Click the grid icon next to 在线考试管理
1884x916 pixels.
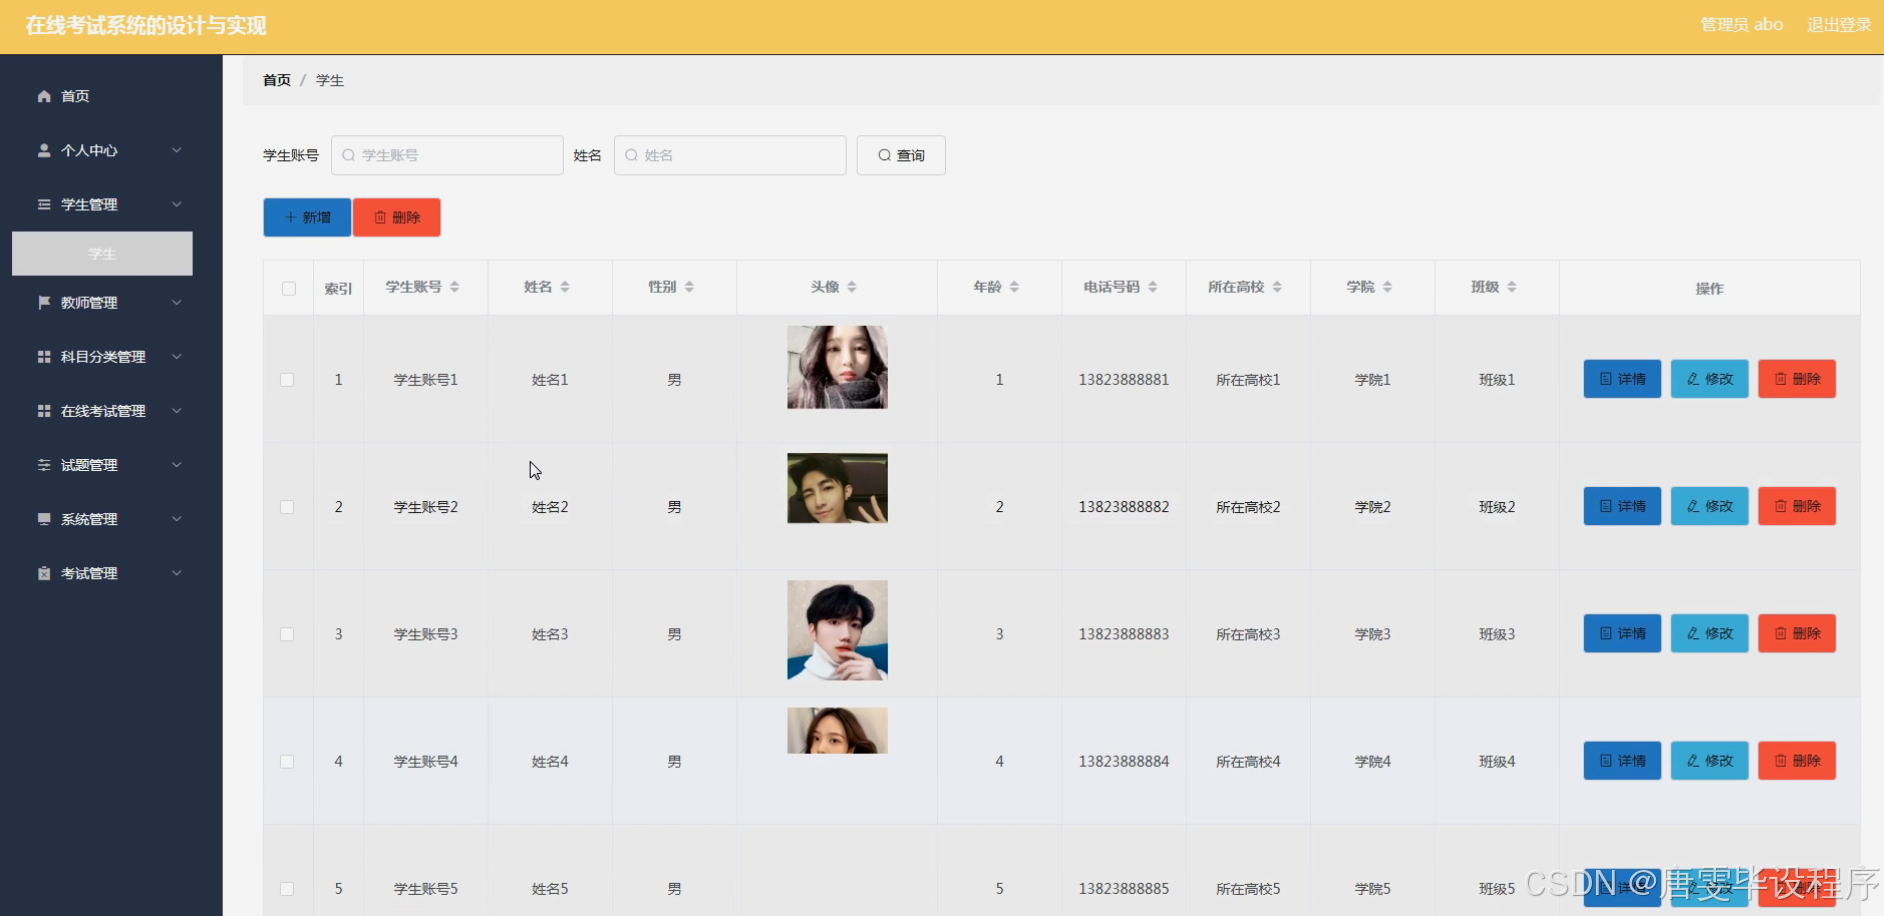(44, 410)
